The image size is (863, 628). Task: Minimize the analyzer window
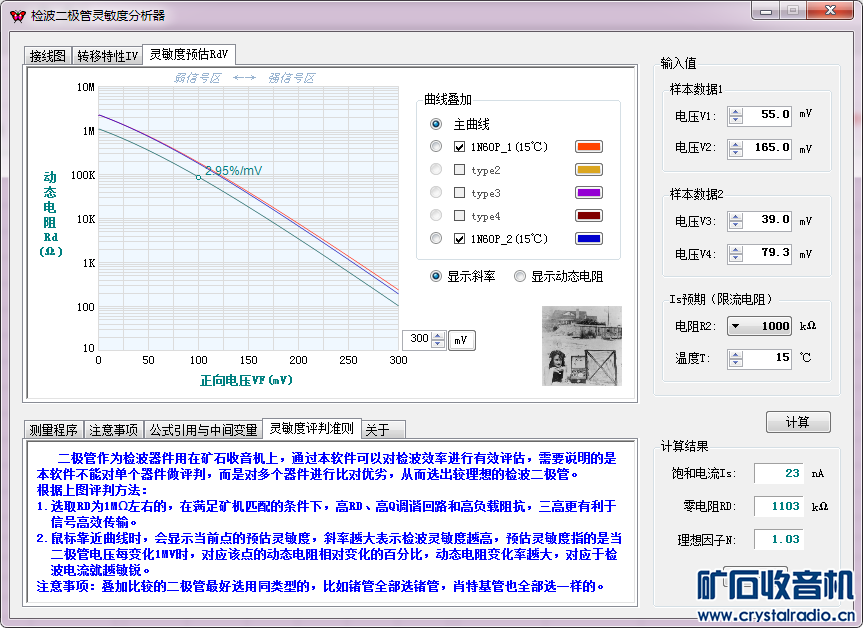coord(766,10)
